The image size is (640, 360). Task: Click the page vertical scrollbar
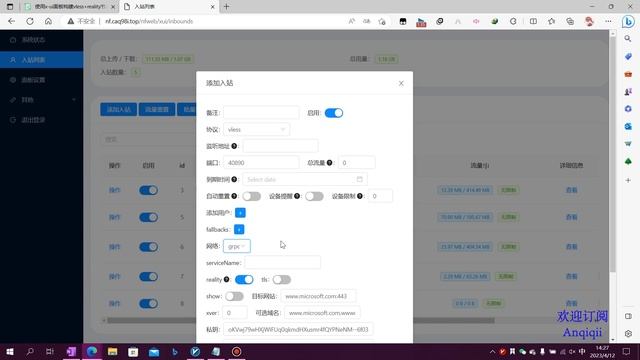[x=613, y=155]
